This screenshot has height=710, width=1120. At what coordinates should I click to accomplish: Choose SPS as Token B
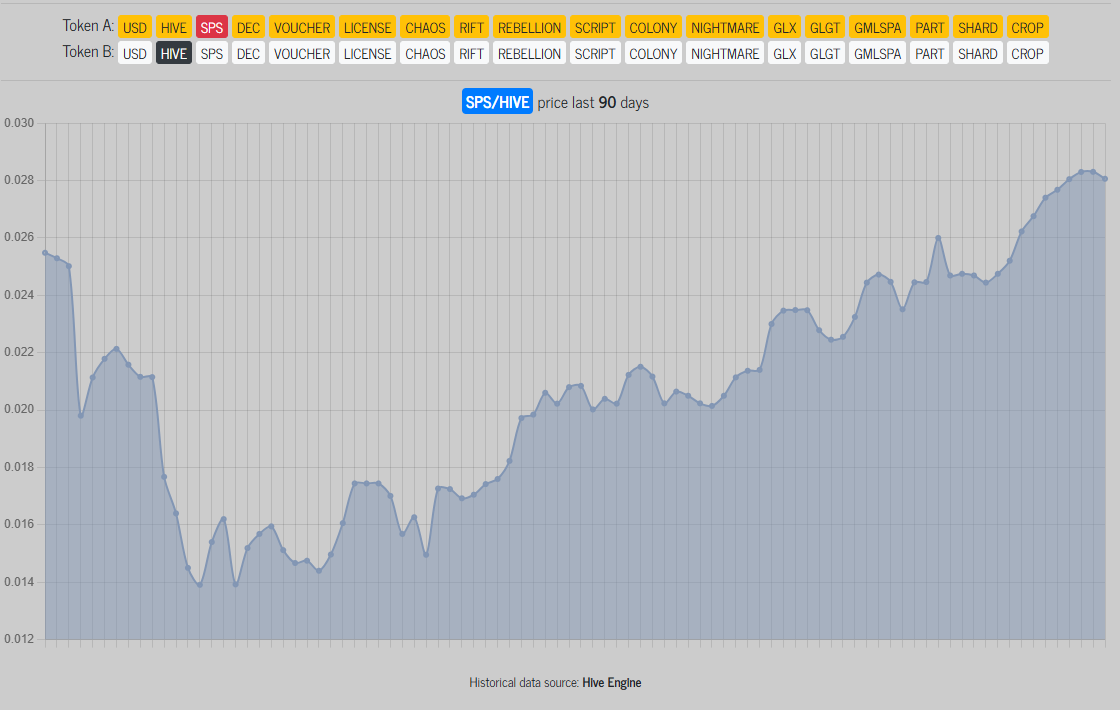pyautogui.click(x=211, y=53)
